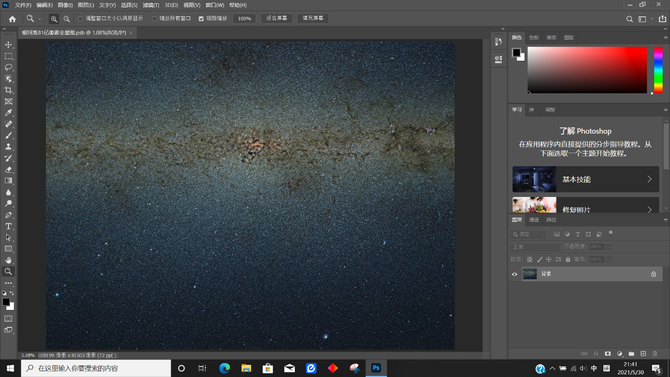Expand the basic skills tutorial chevron
The width and height of the screenshot is (670, 377).
649,179
